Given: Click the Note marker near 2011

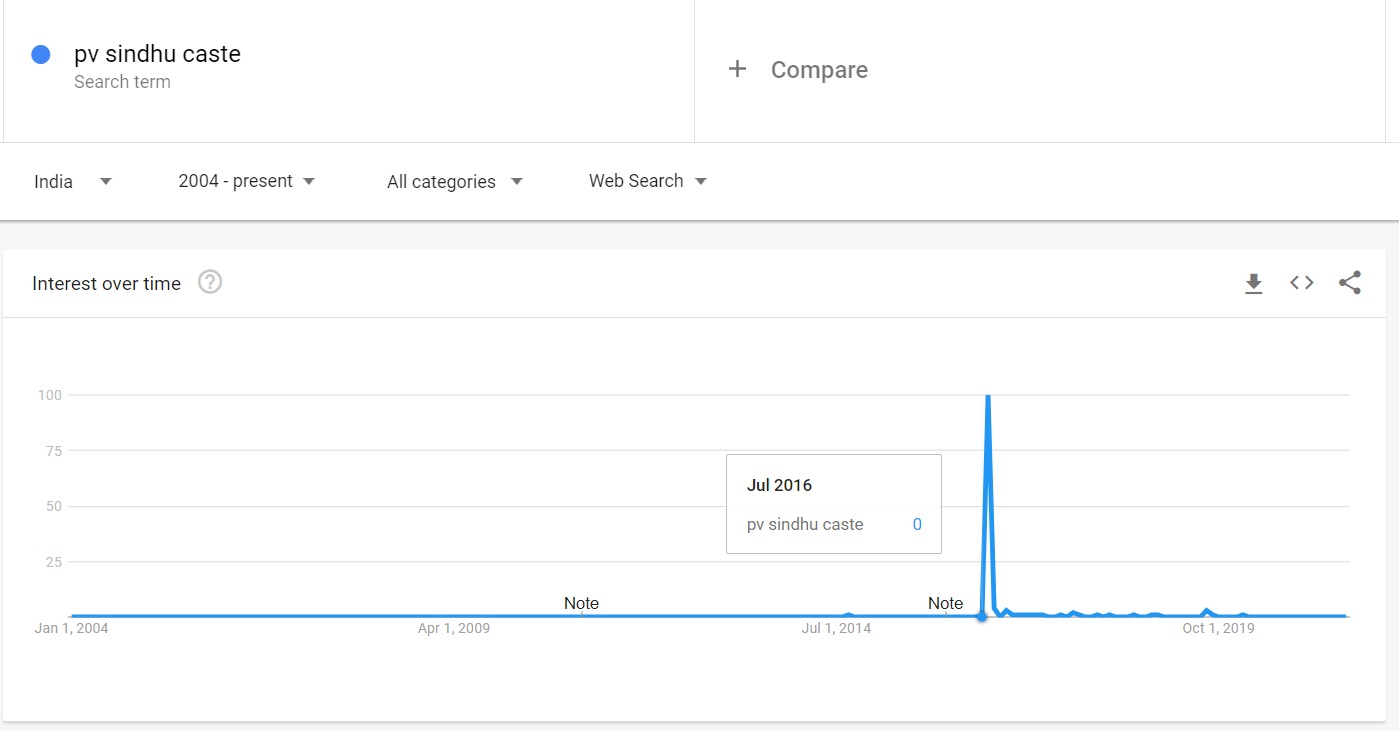Looking at the screenshot, I should point(581,603).
